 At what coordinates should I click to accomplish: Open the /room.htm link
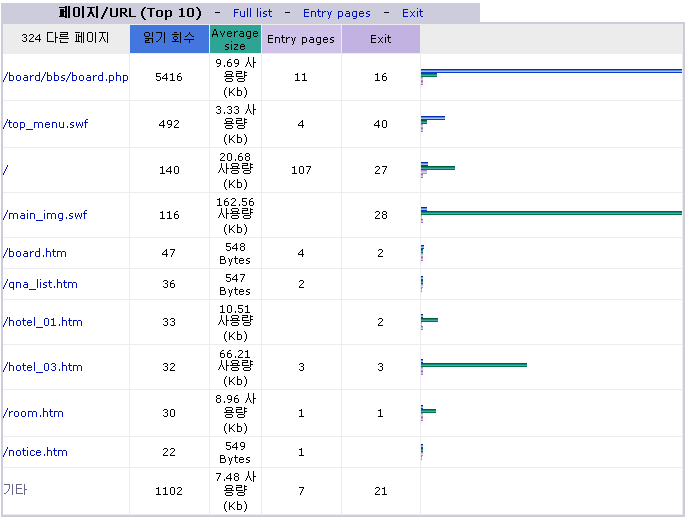[x=33, y=413]
